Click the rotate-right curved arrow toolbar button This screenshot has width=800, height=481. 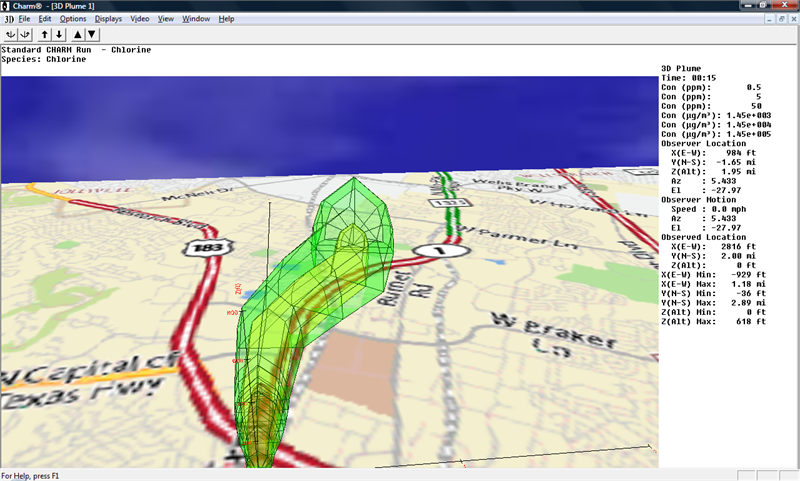coord(26,34)
